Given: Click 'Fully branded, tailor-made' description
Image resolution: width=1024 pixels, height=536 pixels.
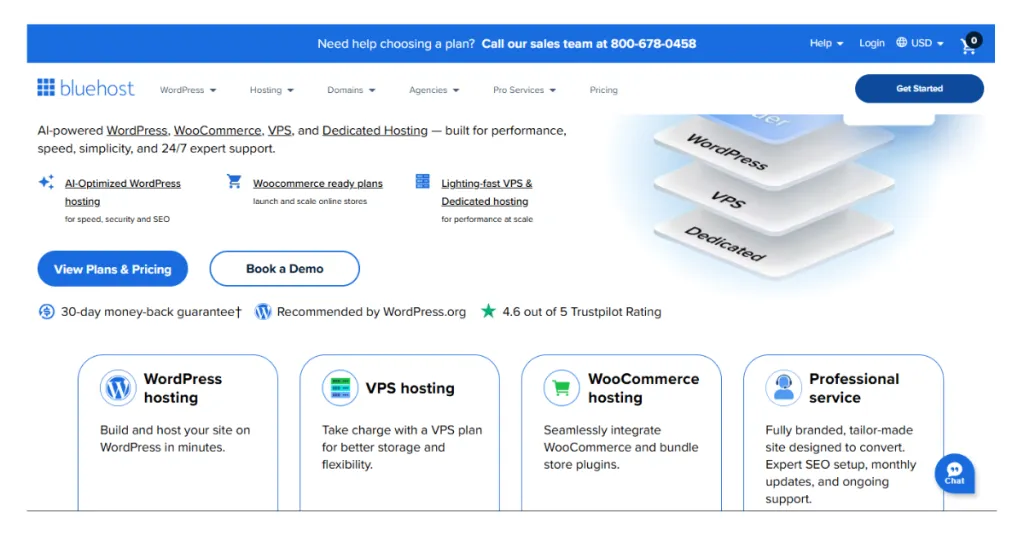Looking at the screenshot, I should 840,464.
